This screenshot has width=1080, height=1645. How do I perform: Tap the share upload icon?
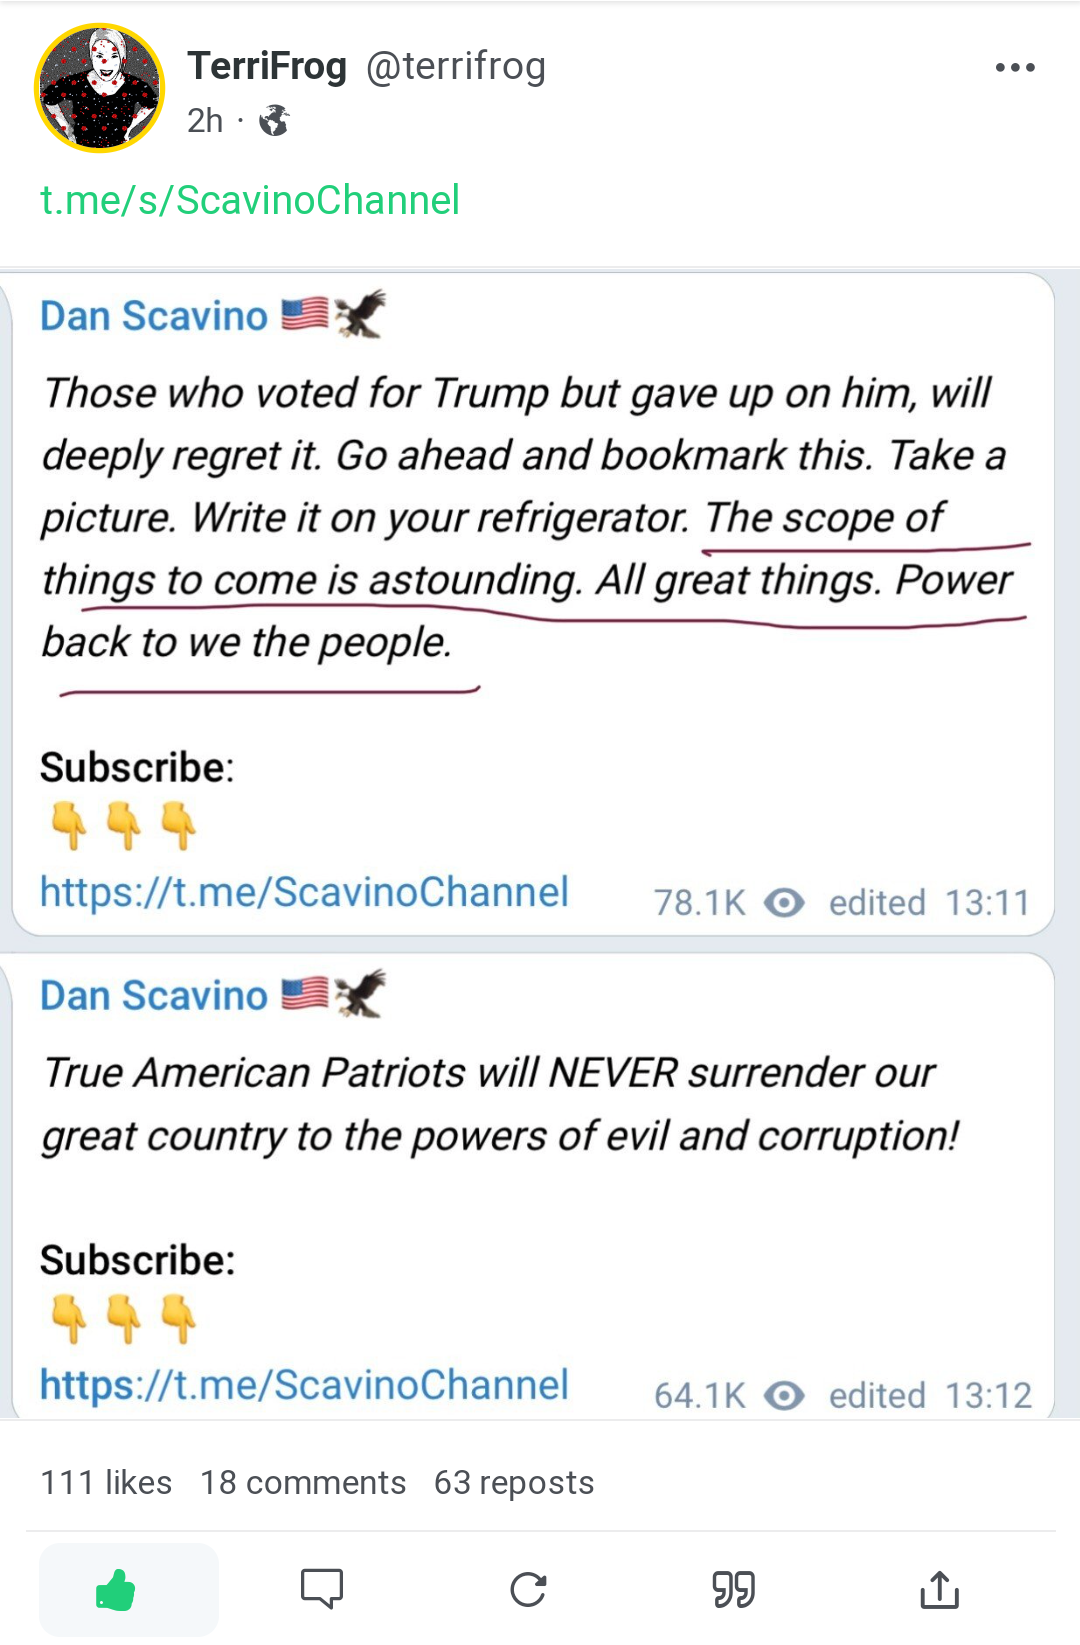coord(939,1589)
